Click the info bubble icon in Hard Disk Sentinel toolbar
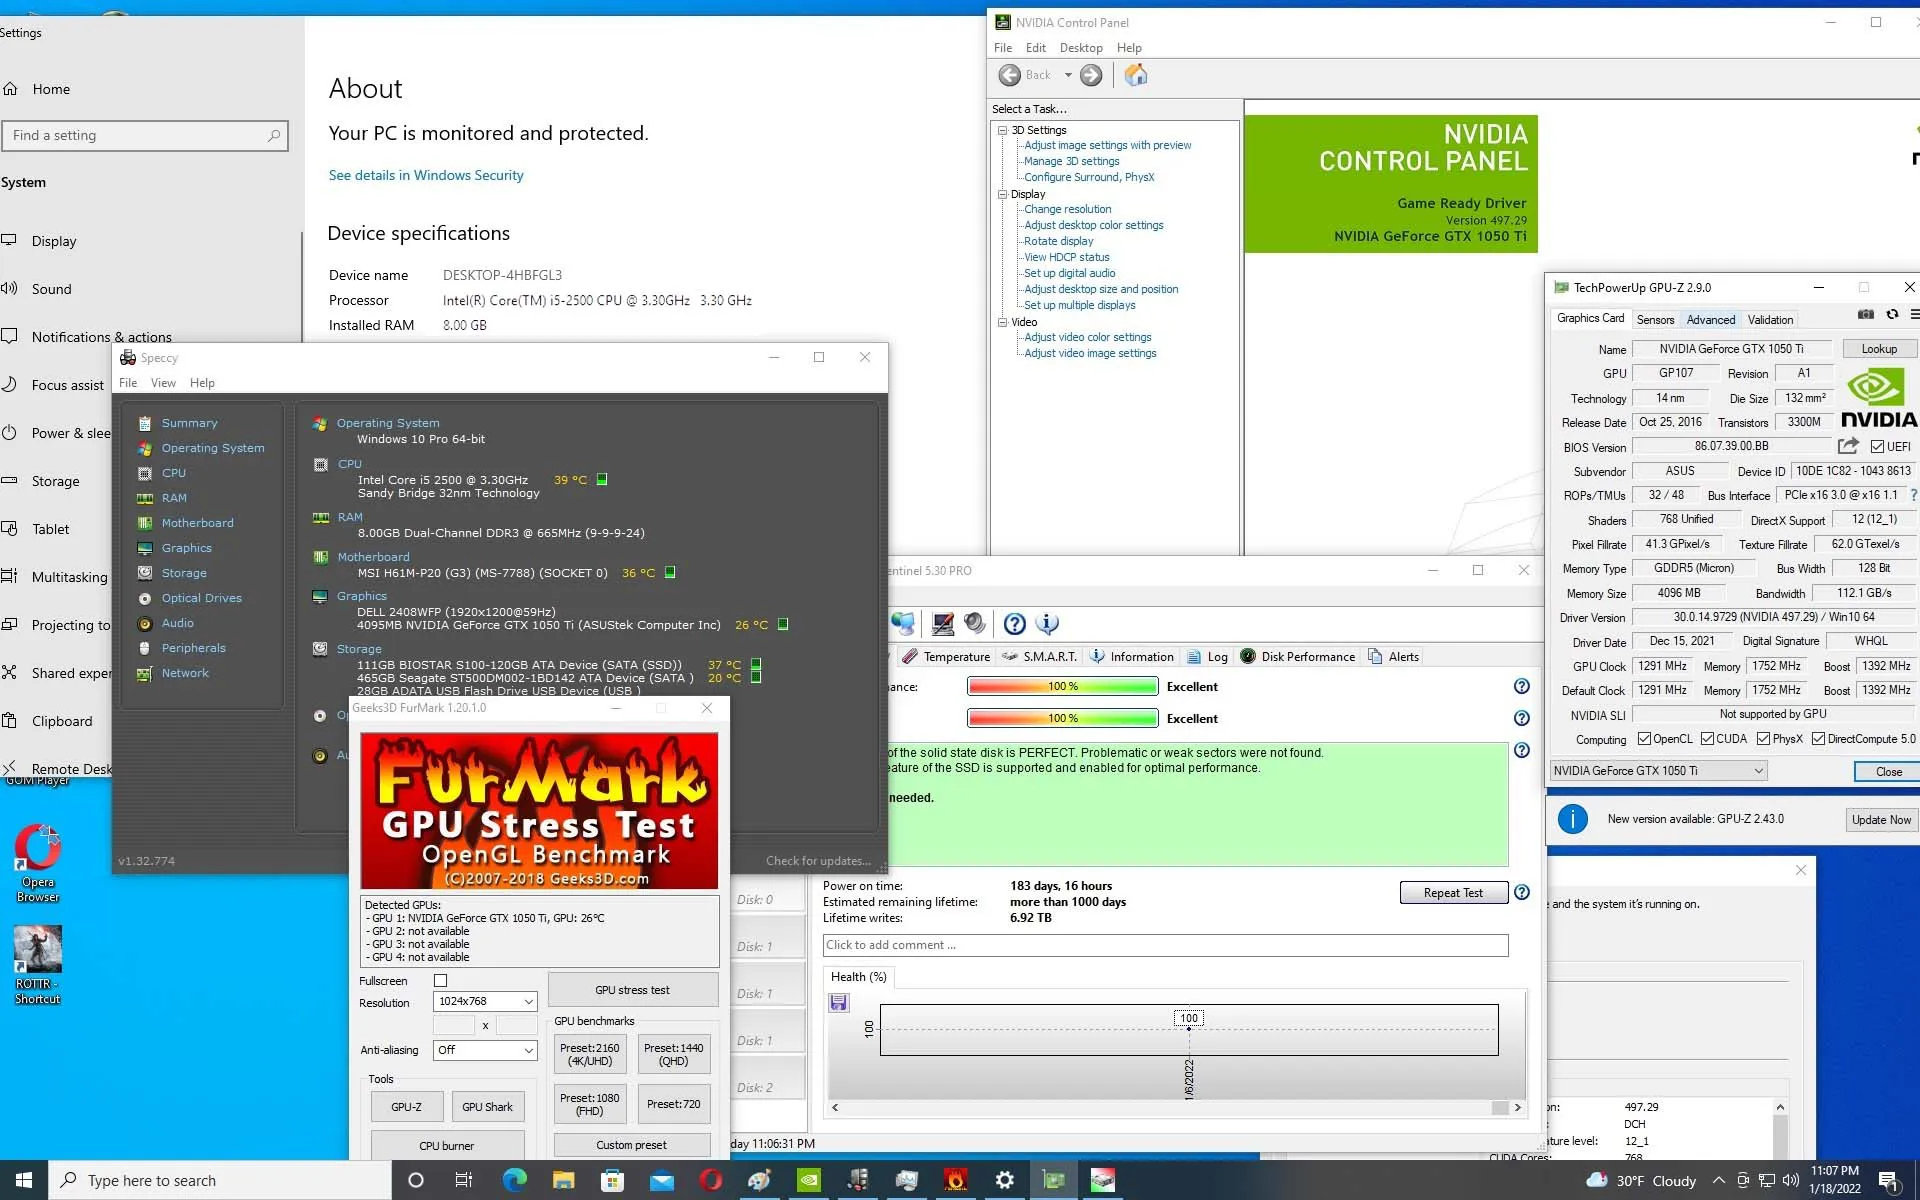 tap(1047, 624)
